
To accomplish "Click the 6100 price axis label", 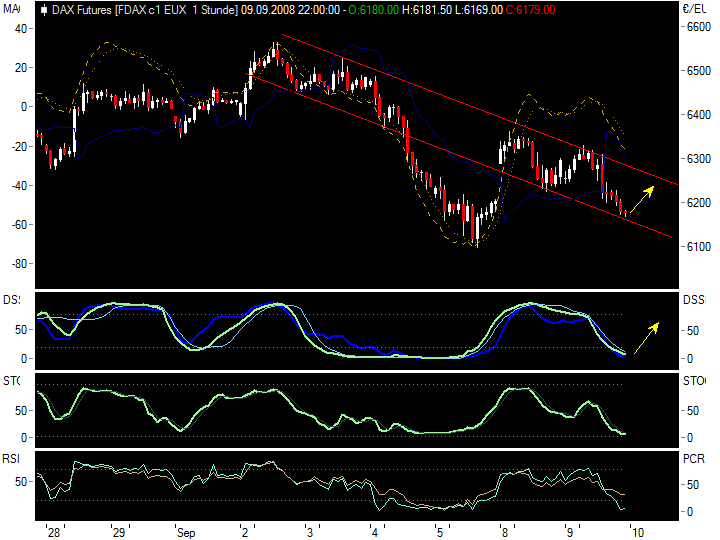I will 698,247.
